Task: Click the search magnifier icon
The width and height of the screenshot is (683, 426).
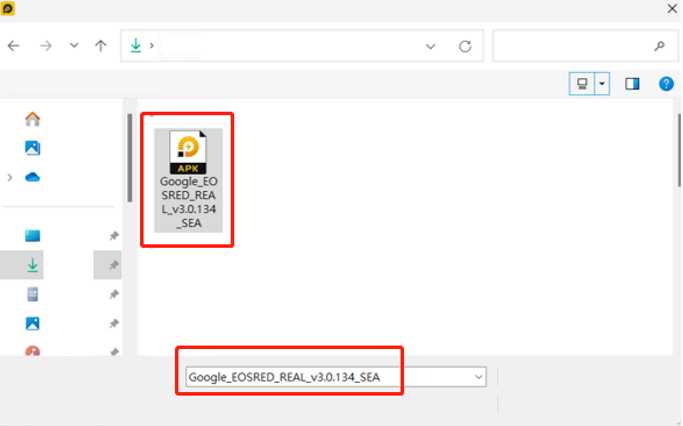Action: pos(660,45)
